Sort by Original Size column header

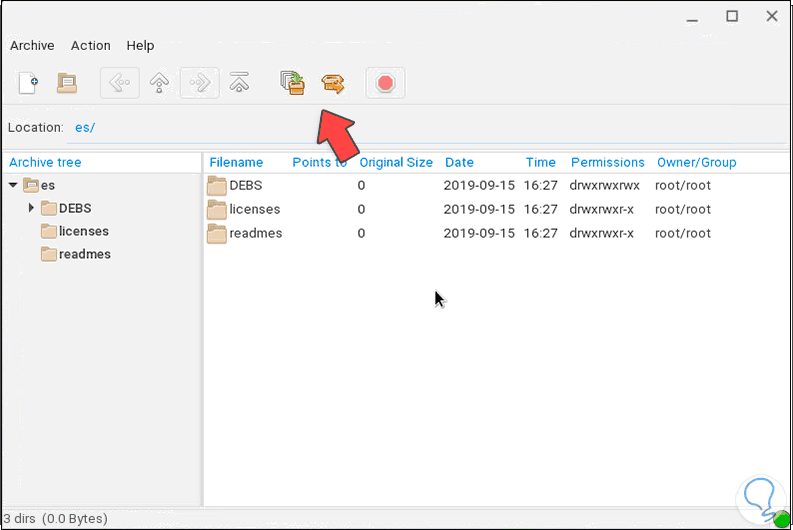click(x=396, y=162)
